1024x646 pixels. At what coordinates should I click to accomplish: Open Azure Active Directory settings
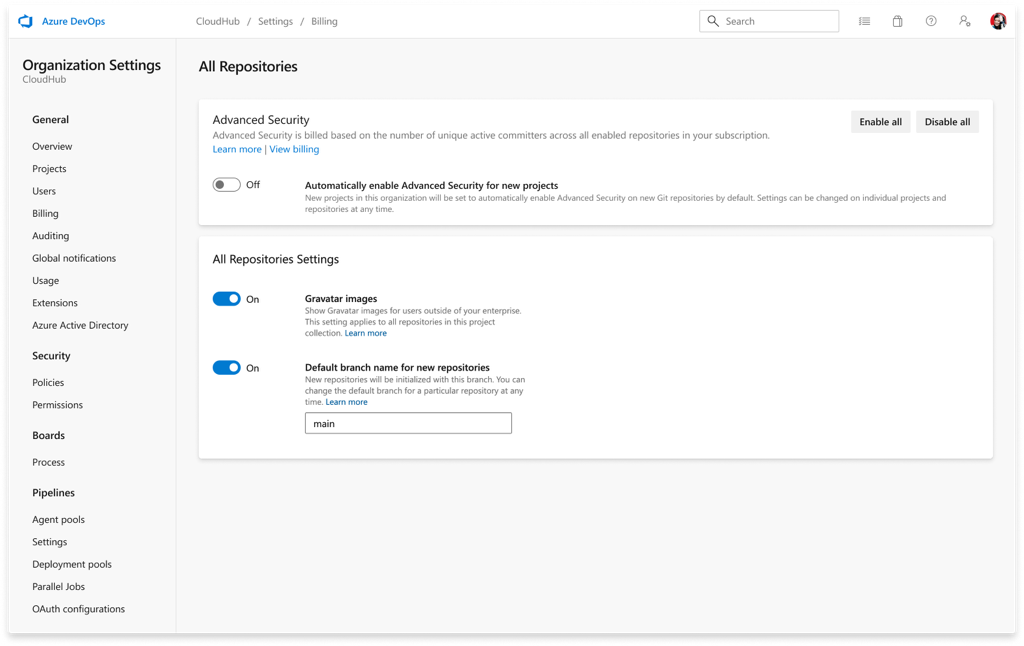point(80,325)
